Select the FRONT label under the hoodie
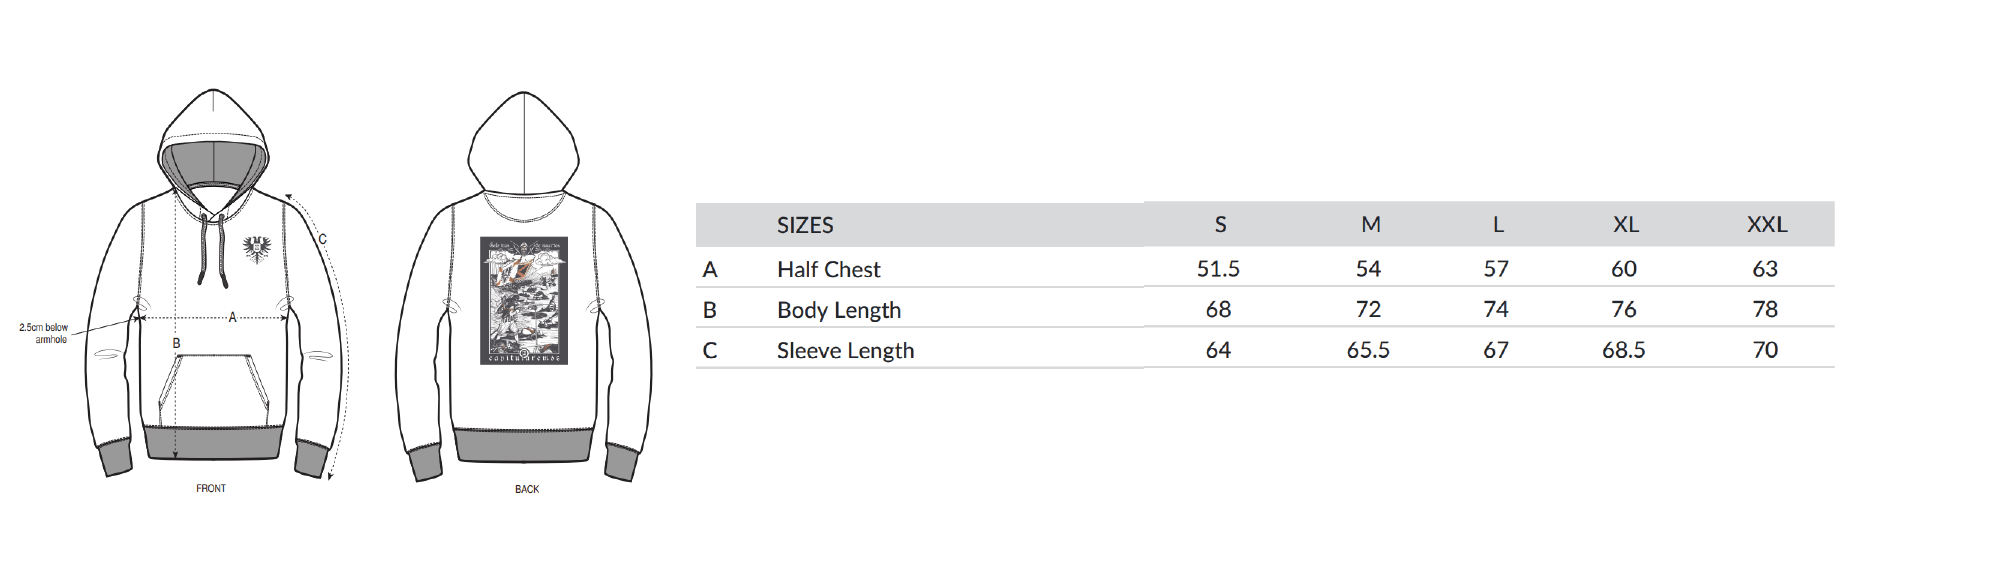This screenshot has width=1990, height=573. pos(211,489)
